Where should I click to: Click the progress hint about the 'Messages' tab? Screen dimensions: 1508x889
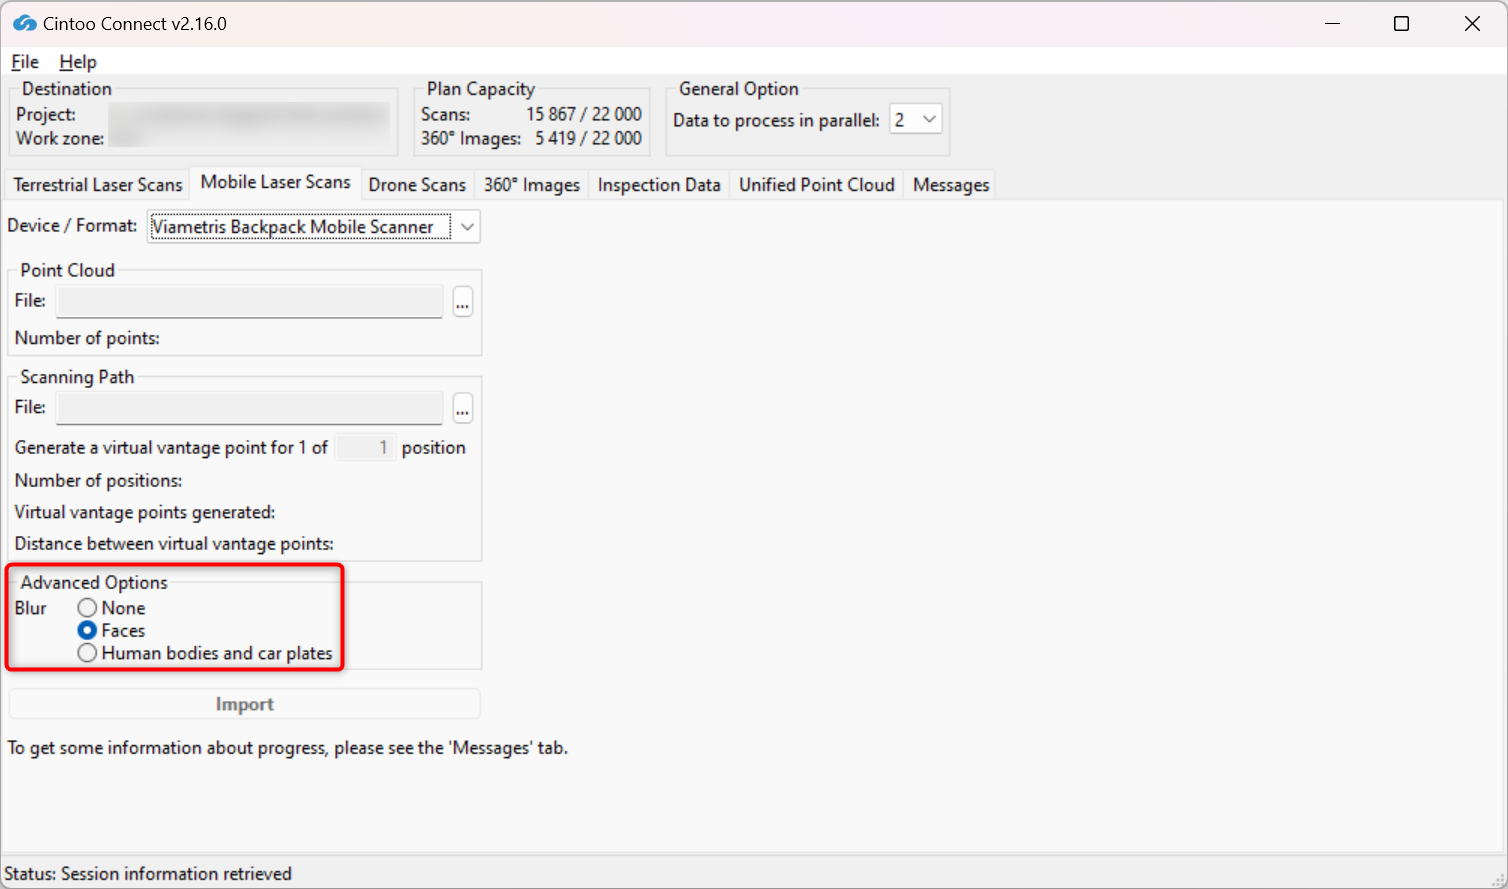pyautogui.click(x=288, y=748)
